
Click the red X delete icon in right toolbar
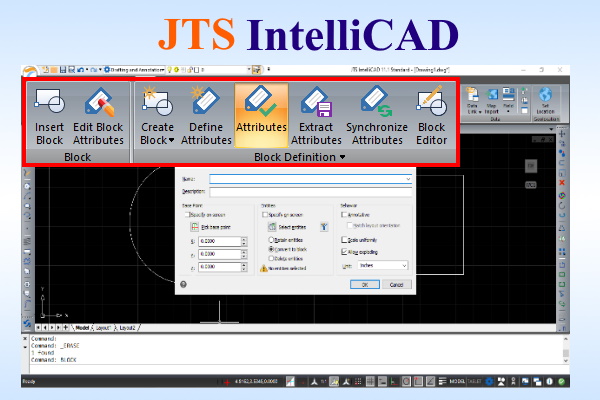coord(562,183)
